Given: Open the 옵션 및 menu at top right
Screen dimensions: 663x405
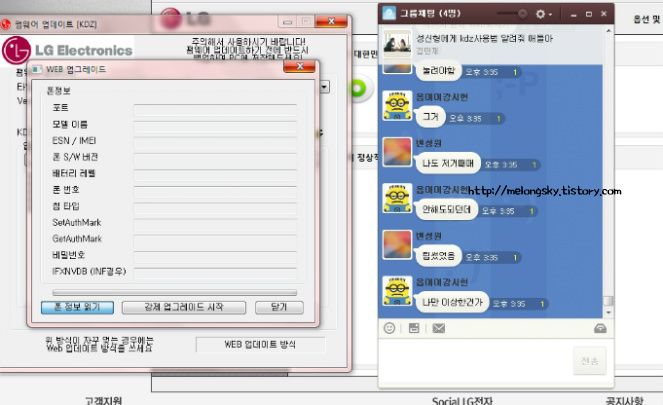Looking at the screenshot, I should point(647,19).
